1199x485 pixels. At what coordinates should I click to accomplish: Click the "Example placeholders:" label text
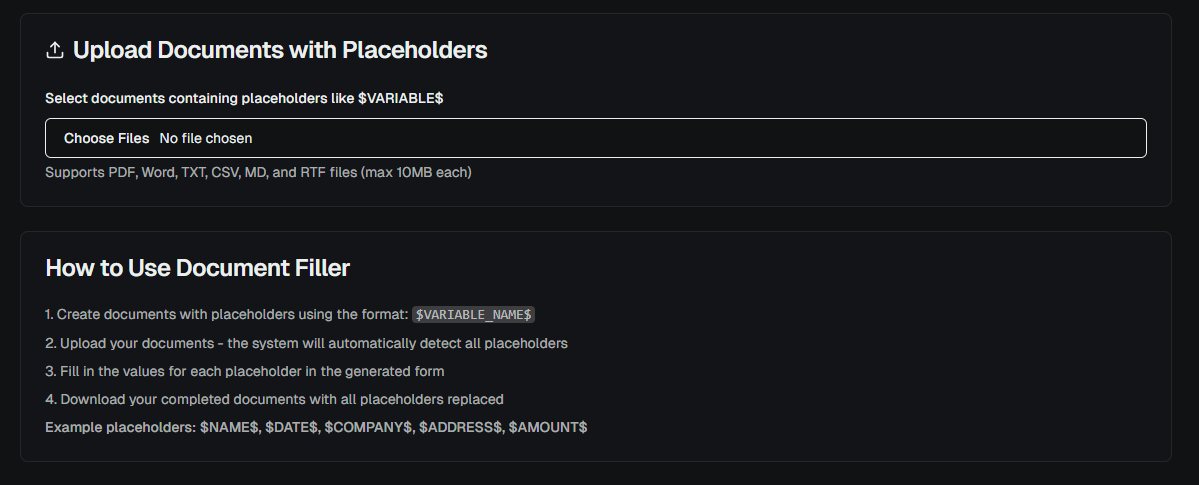121,427
